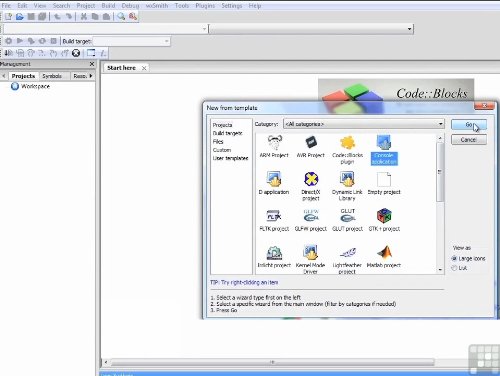Switch to the Symbols tab

tap(52, 76)
